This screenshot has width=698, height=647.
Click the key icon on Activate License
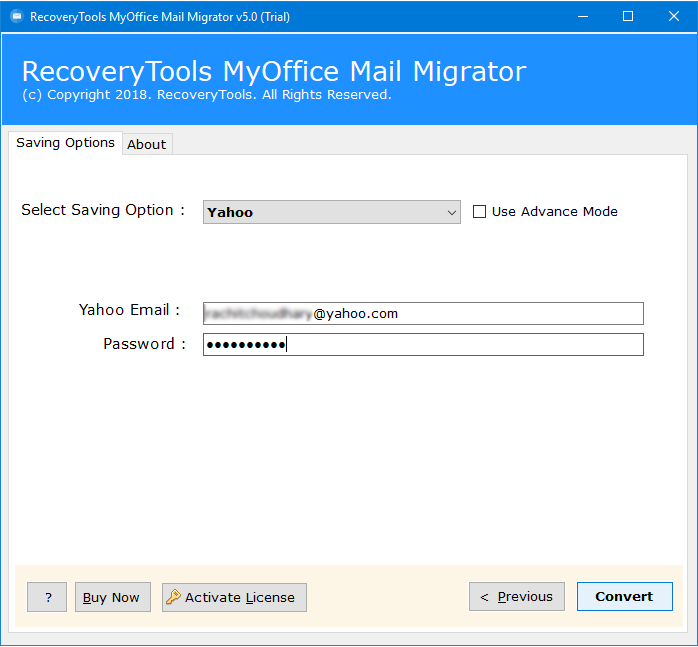click(173, 597)
